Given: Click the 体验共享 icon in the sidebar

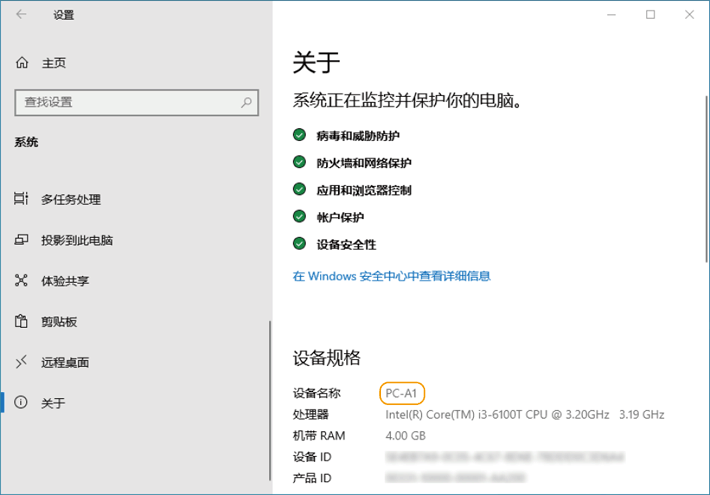Looking at the screenshot, I should (x=22, y=281).
